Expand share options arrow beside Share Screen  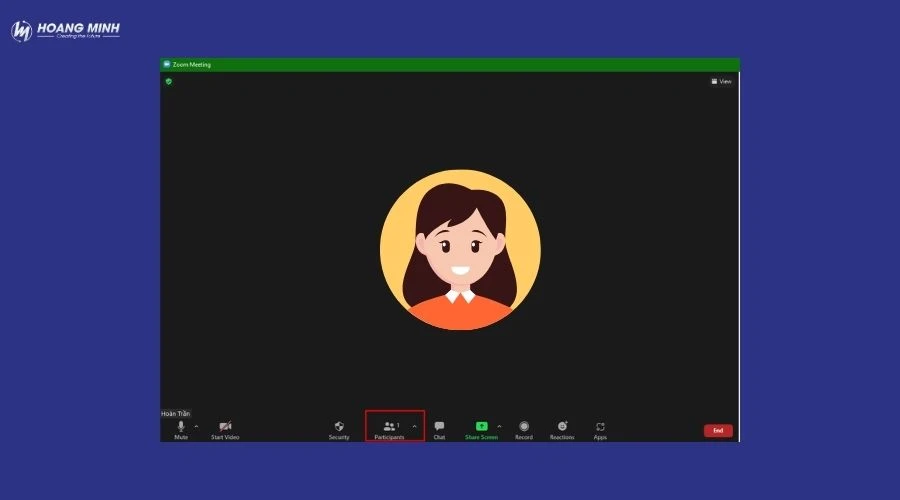[x=499, y=427]
